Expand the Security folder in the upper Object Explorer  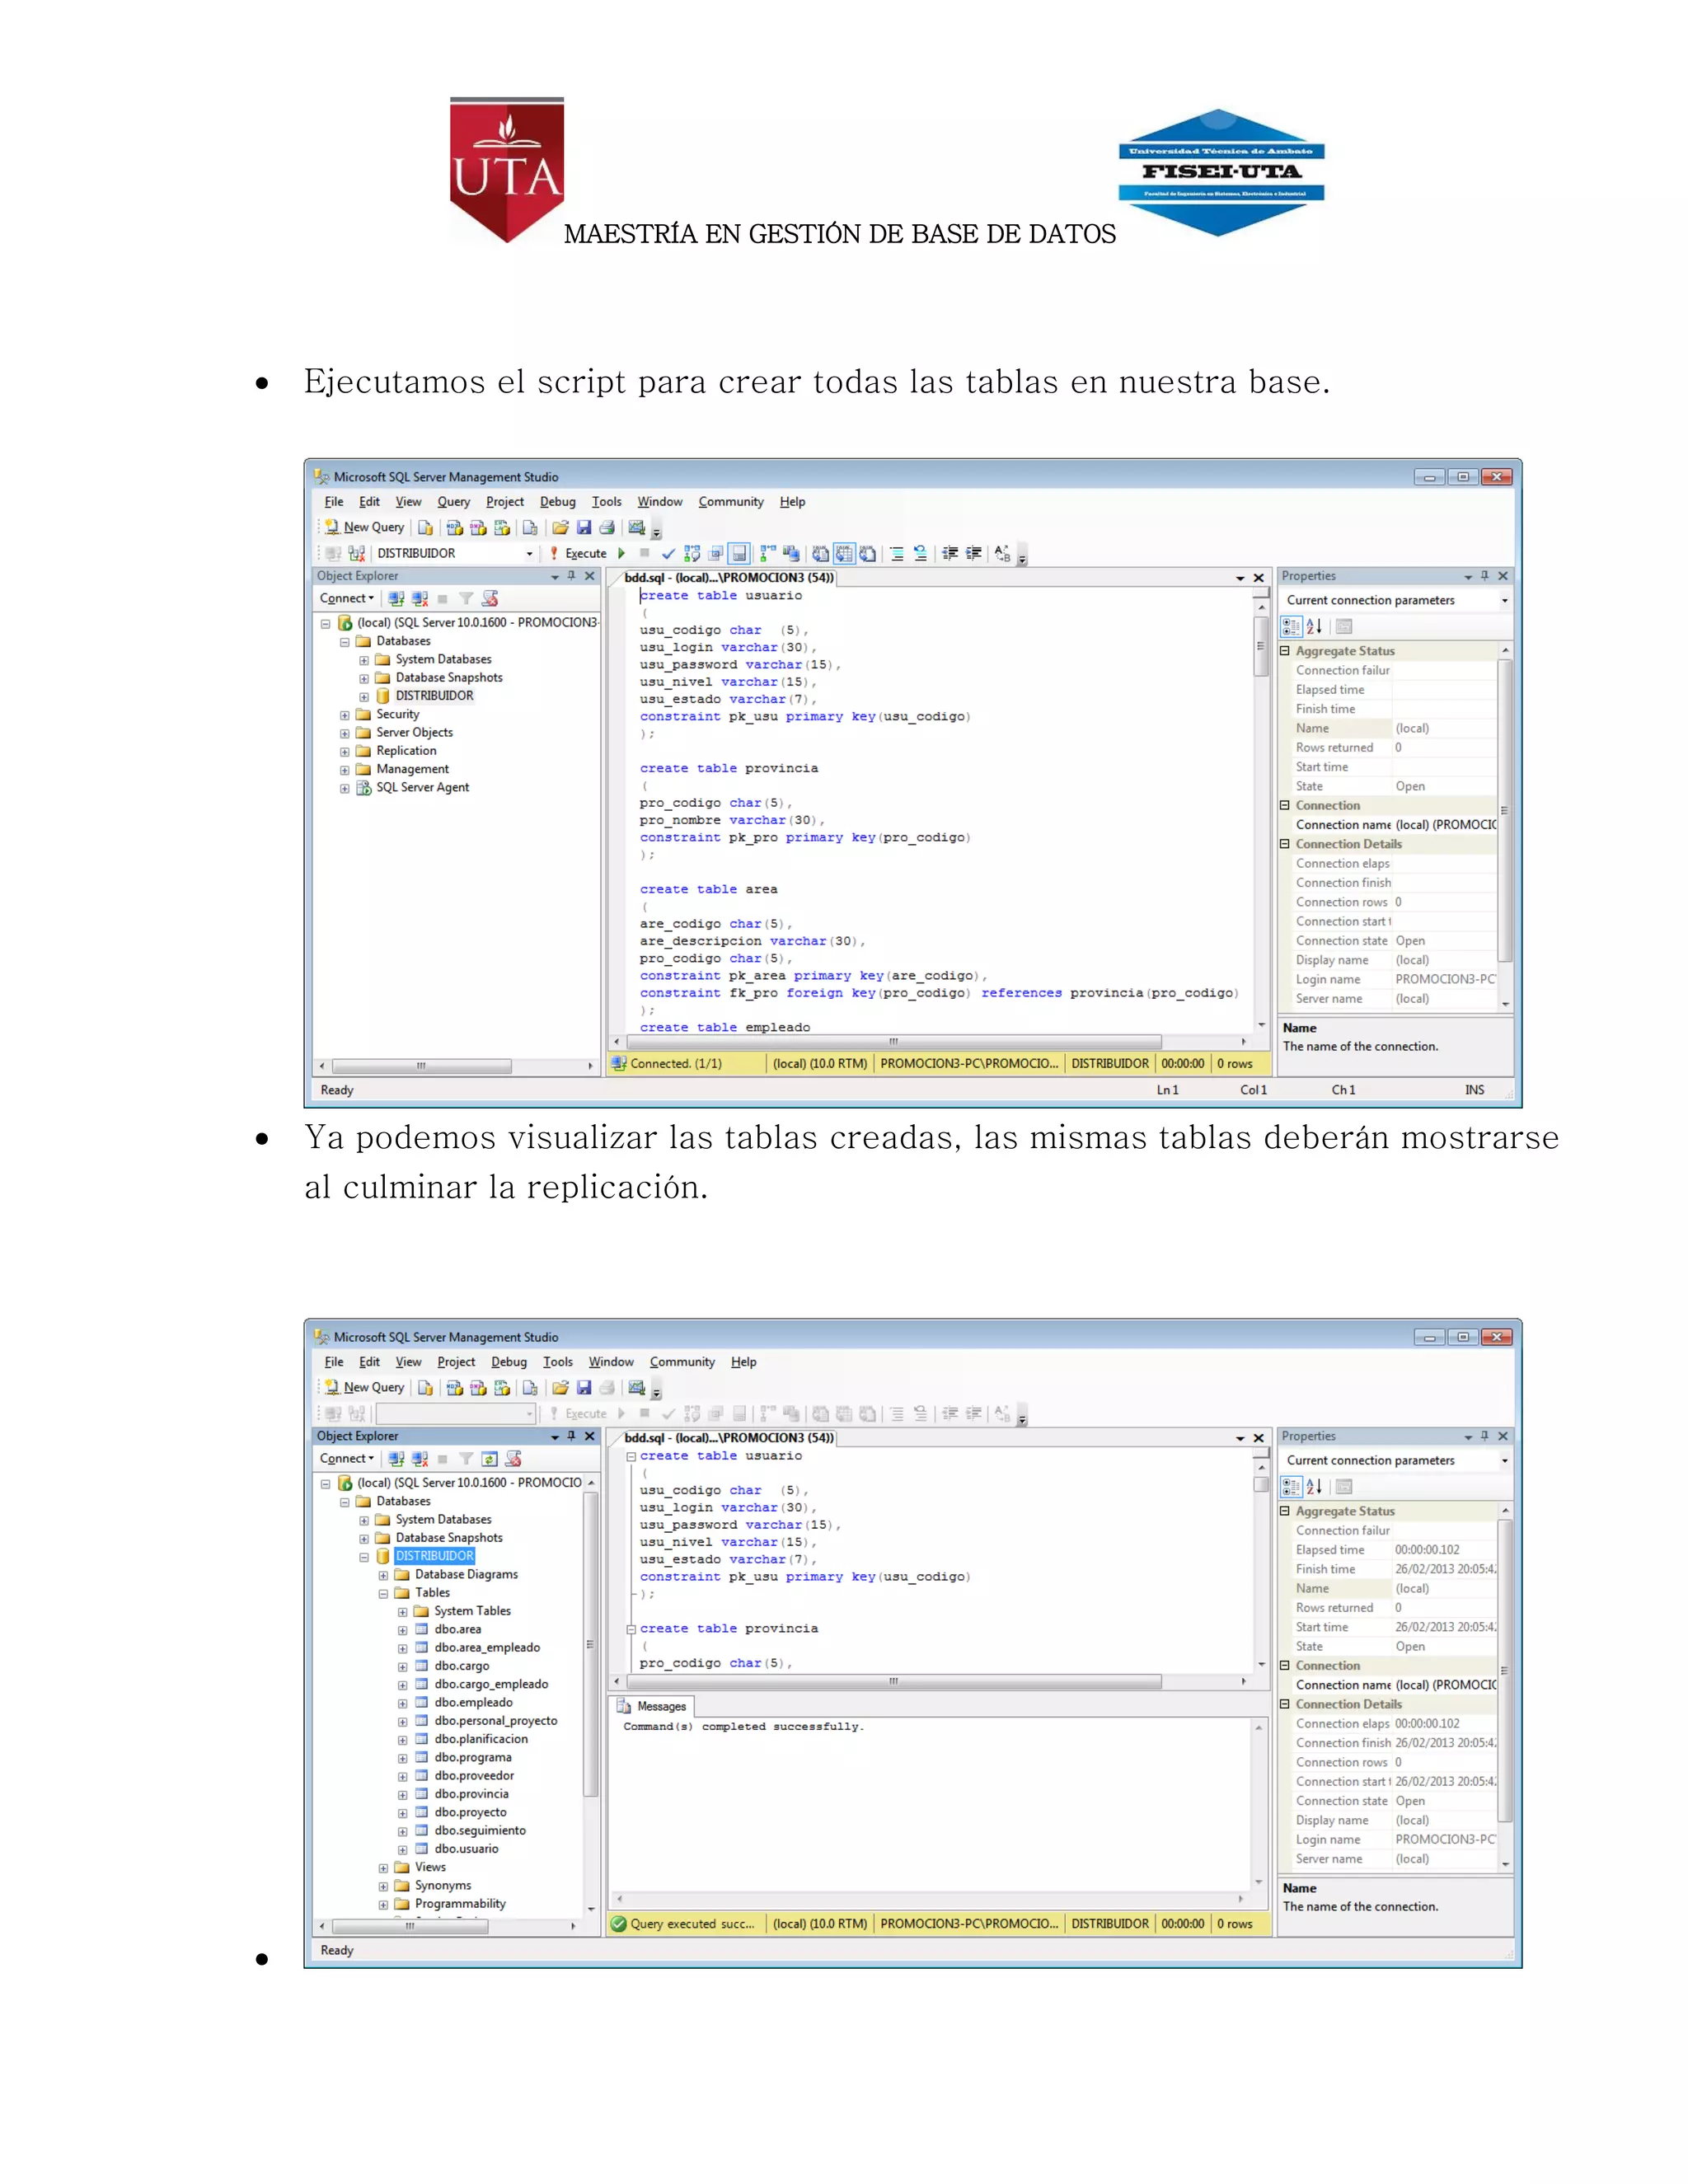[345, 715]
